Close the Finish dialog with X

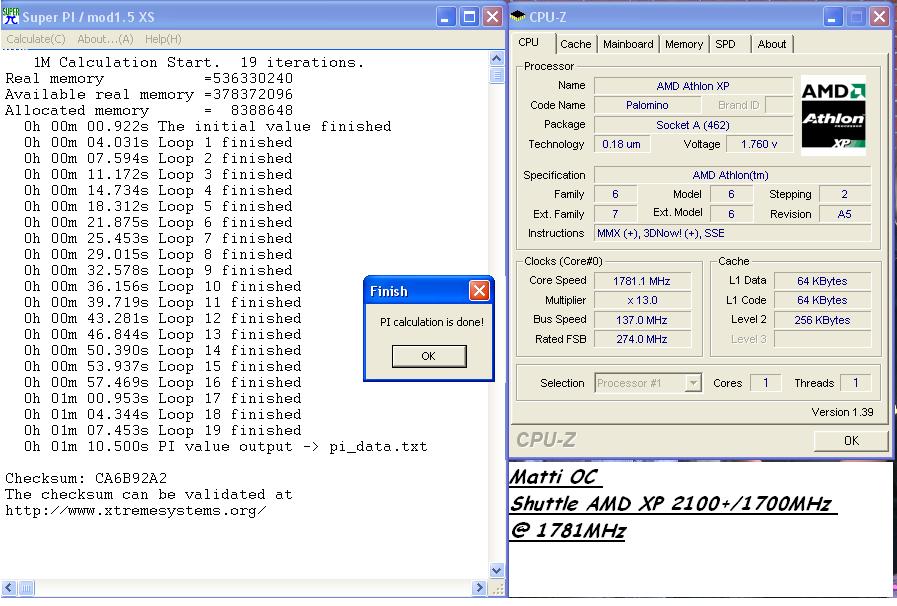point(479,291)
